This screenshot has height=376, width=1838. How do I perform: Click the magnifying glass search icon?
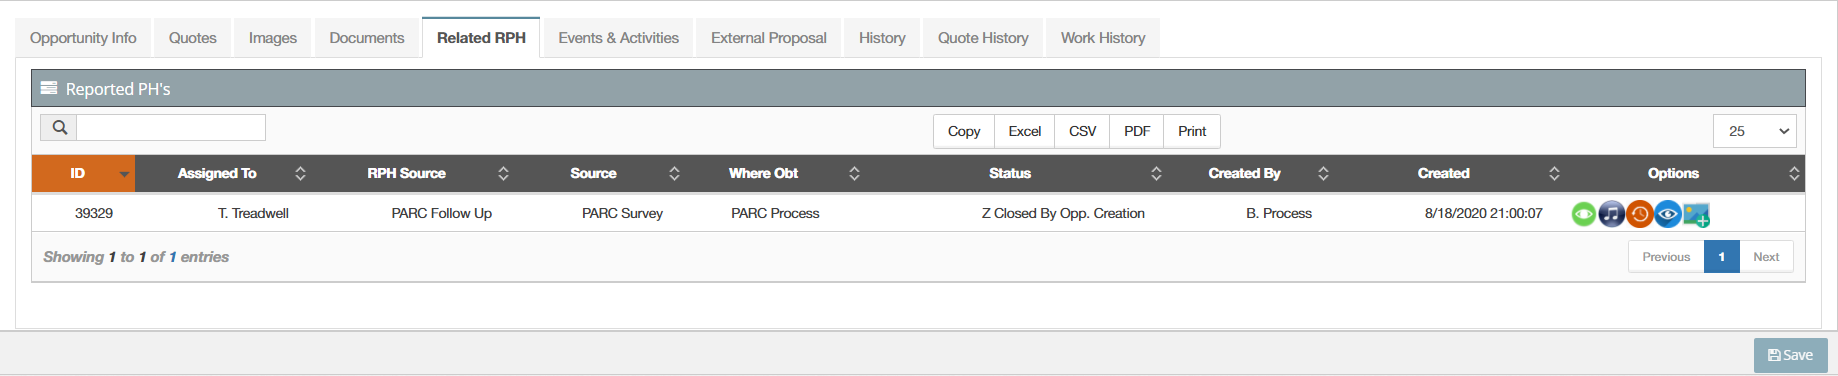click(x=59, y=128)
